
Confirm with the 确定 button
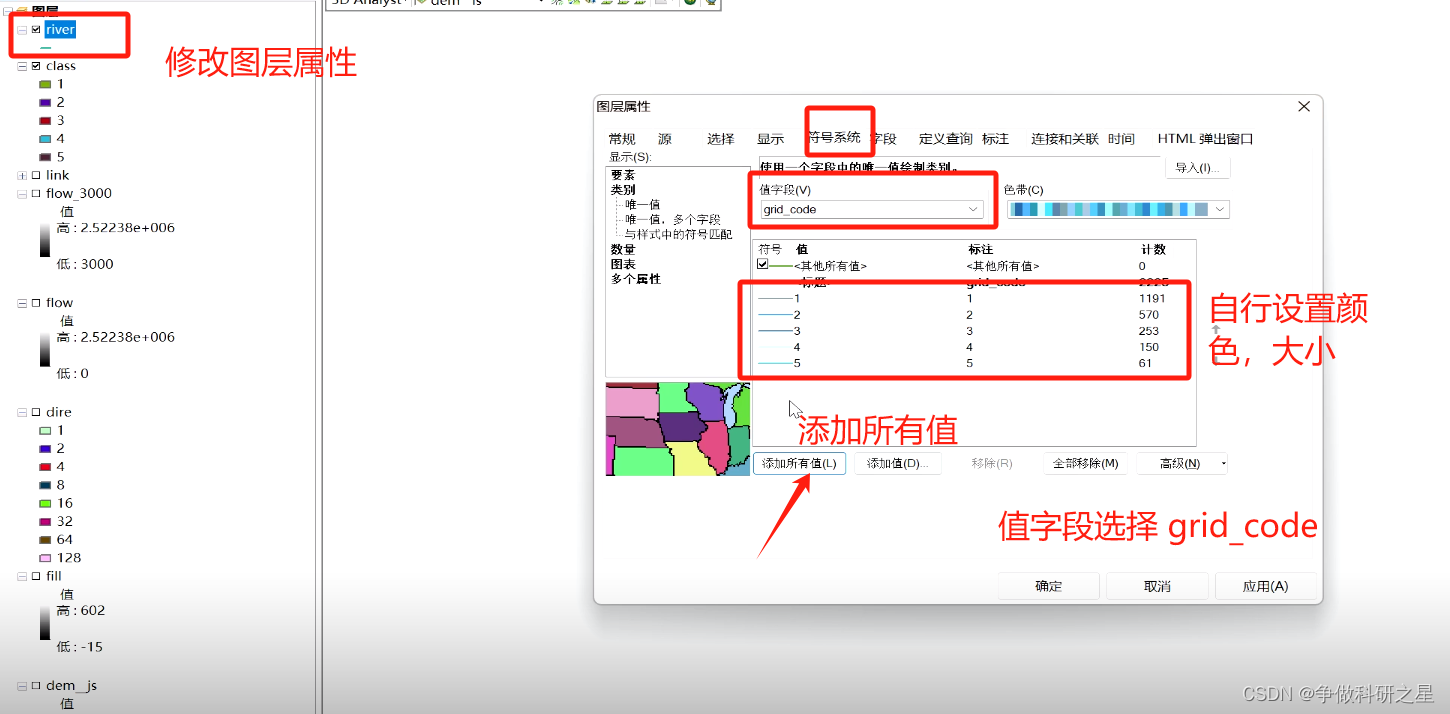1049,586
